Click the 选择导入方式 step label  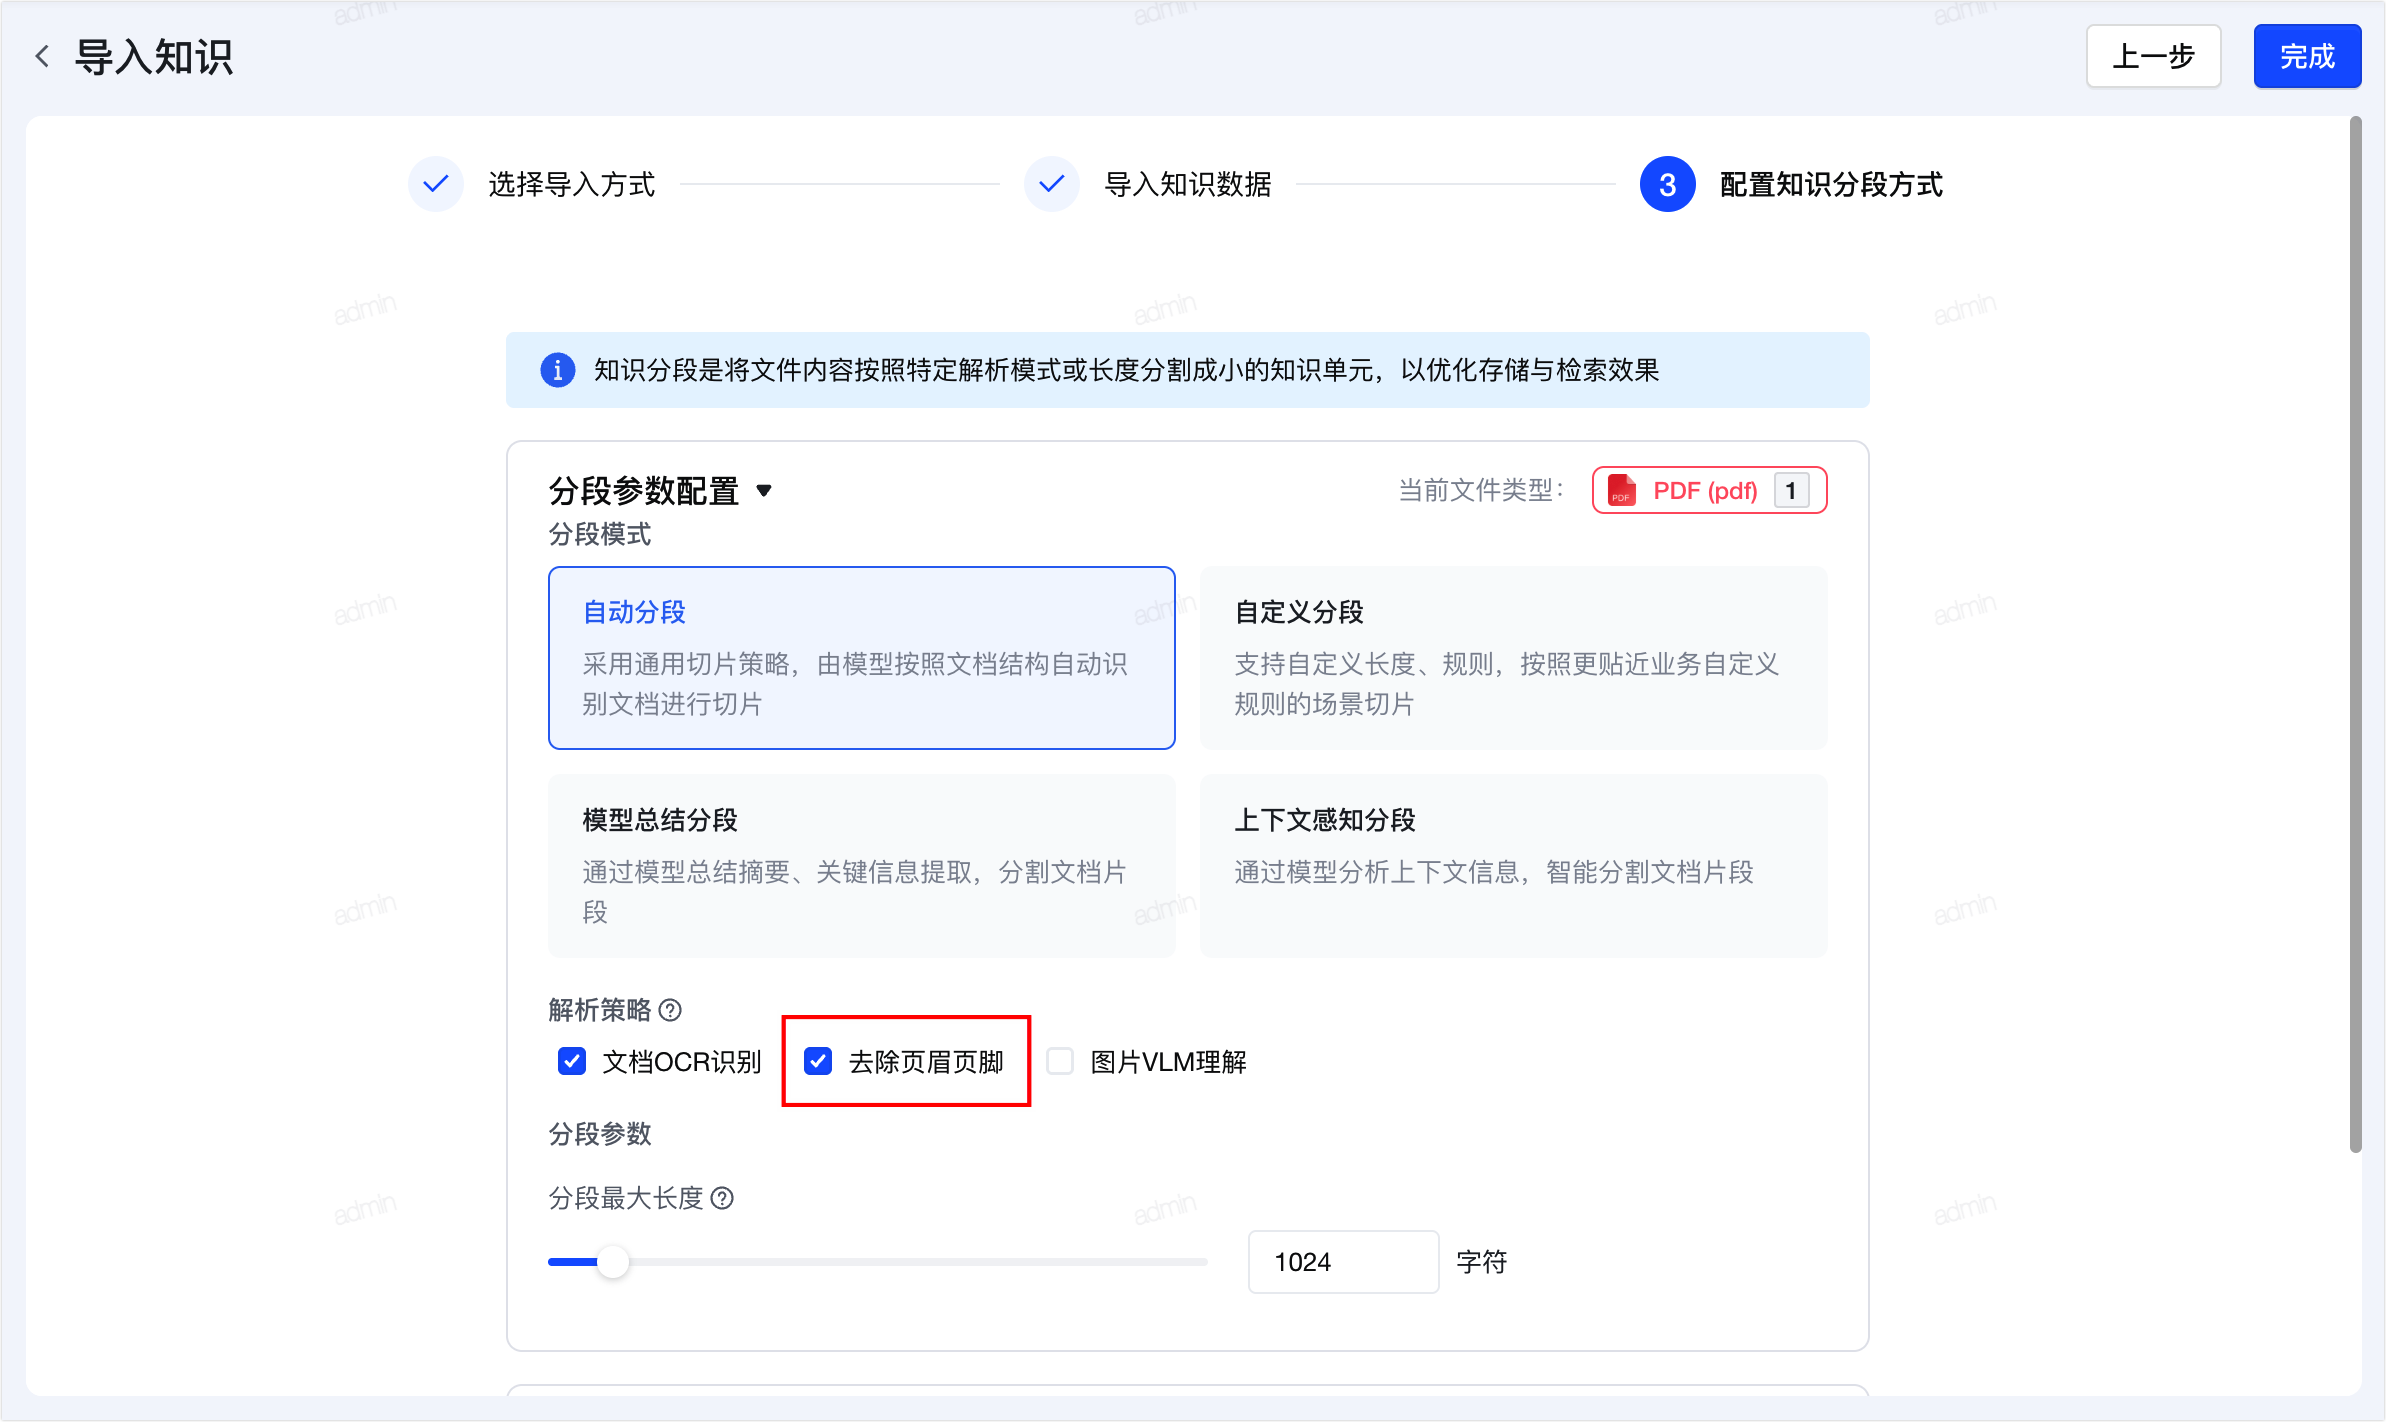(572, 184)
